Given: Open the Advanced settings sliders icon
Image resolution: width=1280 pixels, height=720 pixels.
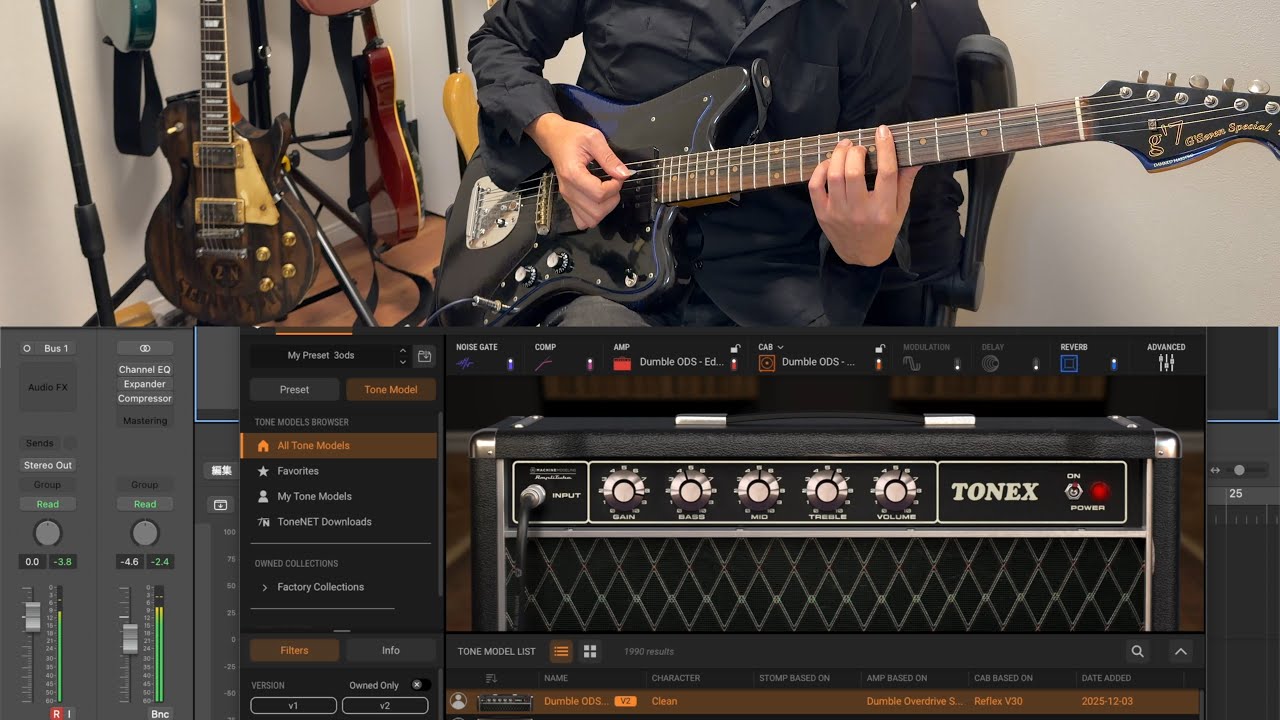Looking at the screenshot, I should tap(1166, 364).
